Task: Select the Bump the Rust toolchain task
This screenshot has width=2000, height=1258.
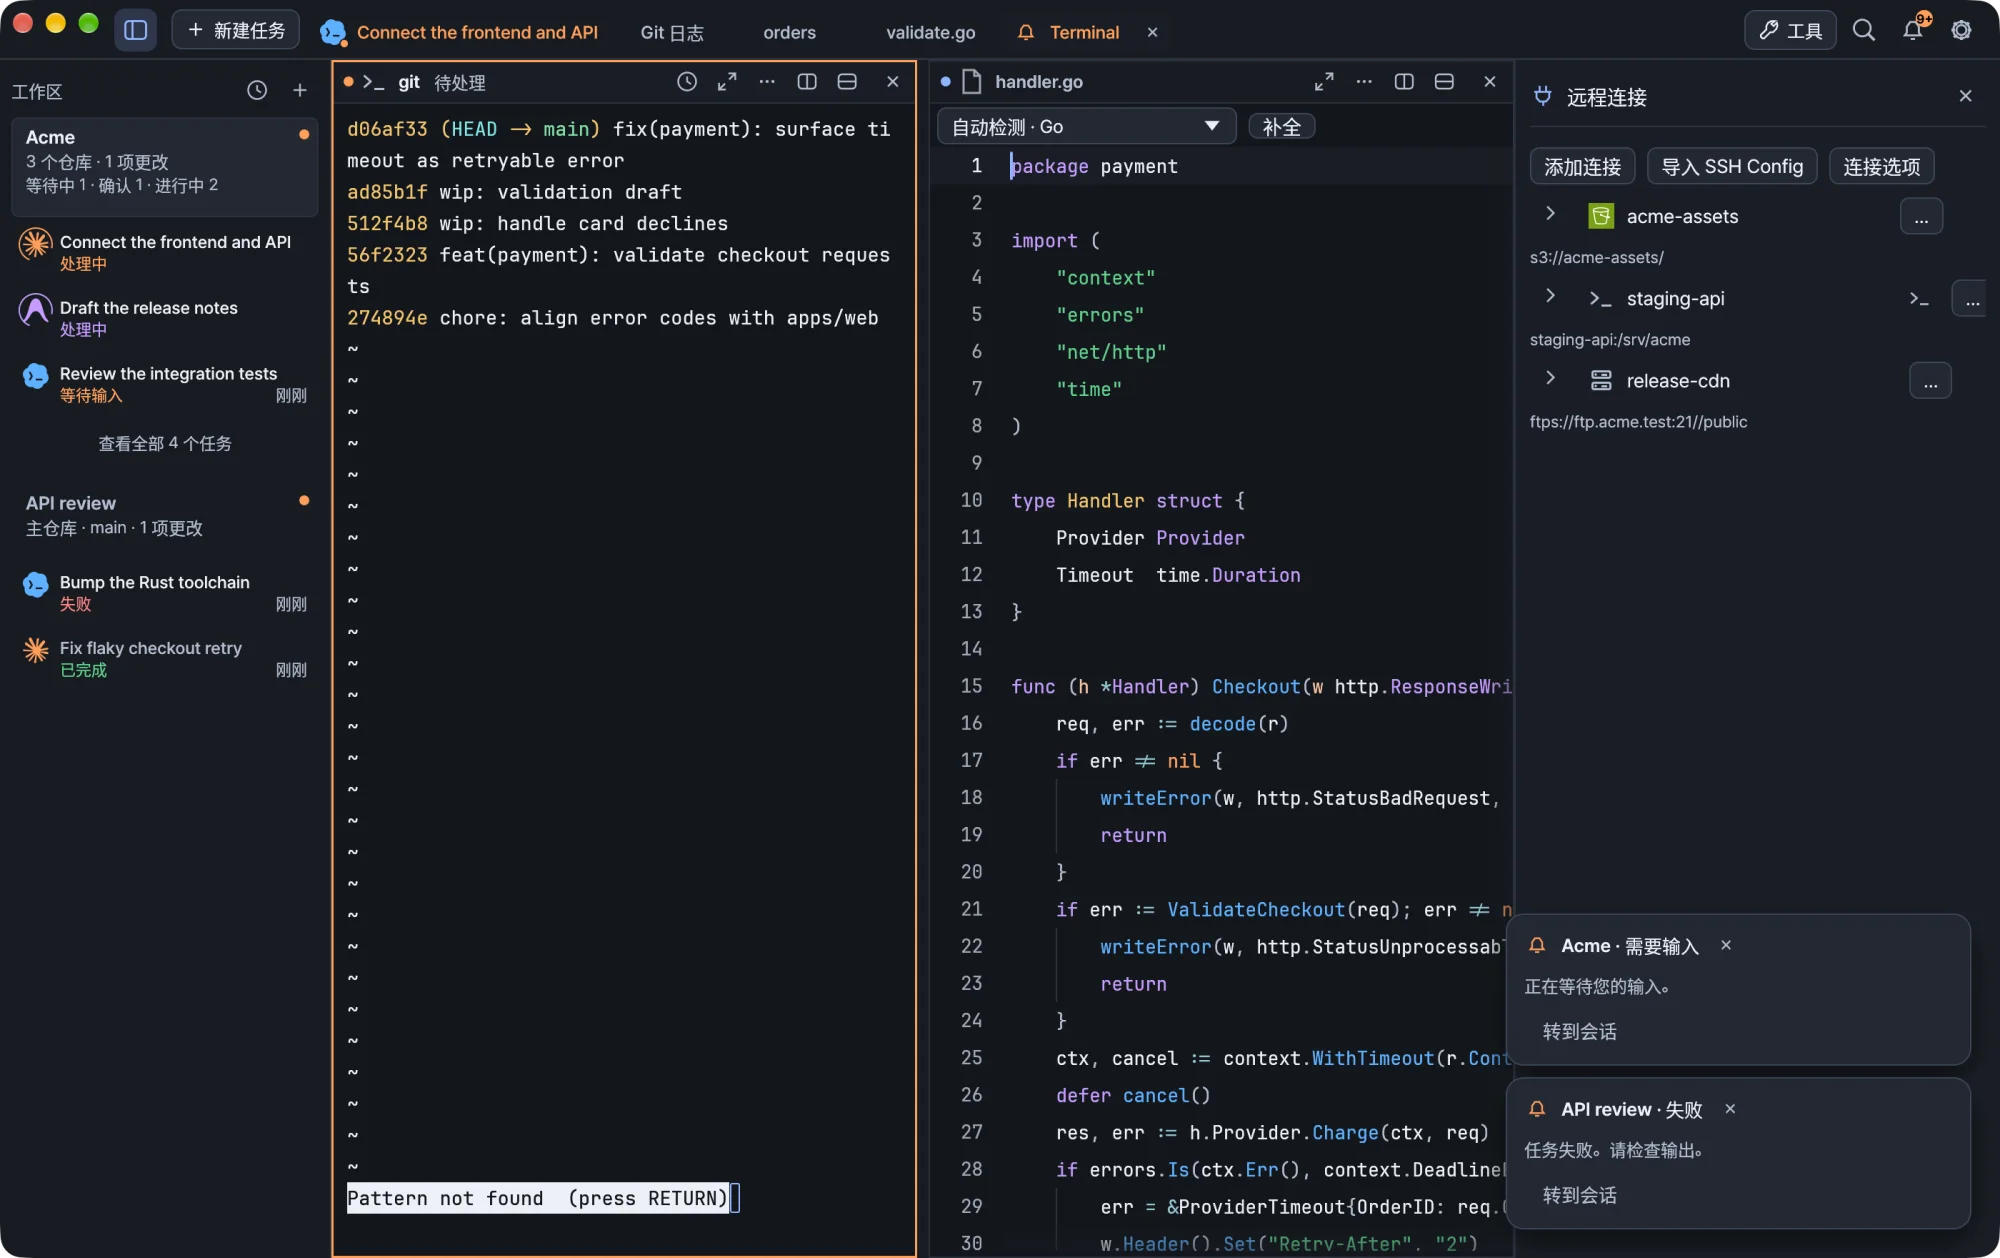Action: [165, 592]
